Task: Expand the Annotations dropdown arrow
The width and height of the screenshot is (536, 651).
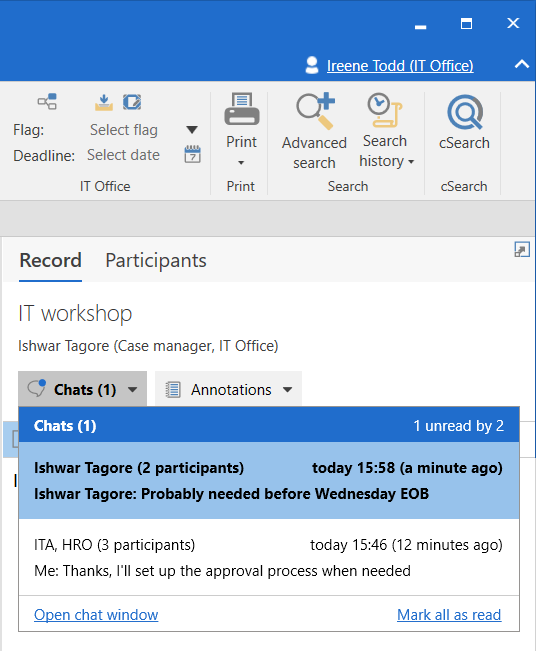Action: pos(287,390)
